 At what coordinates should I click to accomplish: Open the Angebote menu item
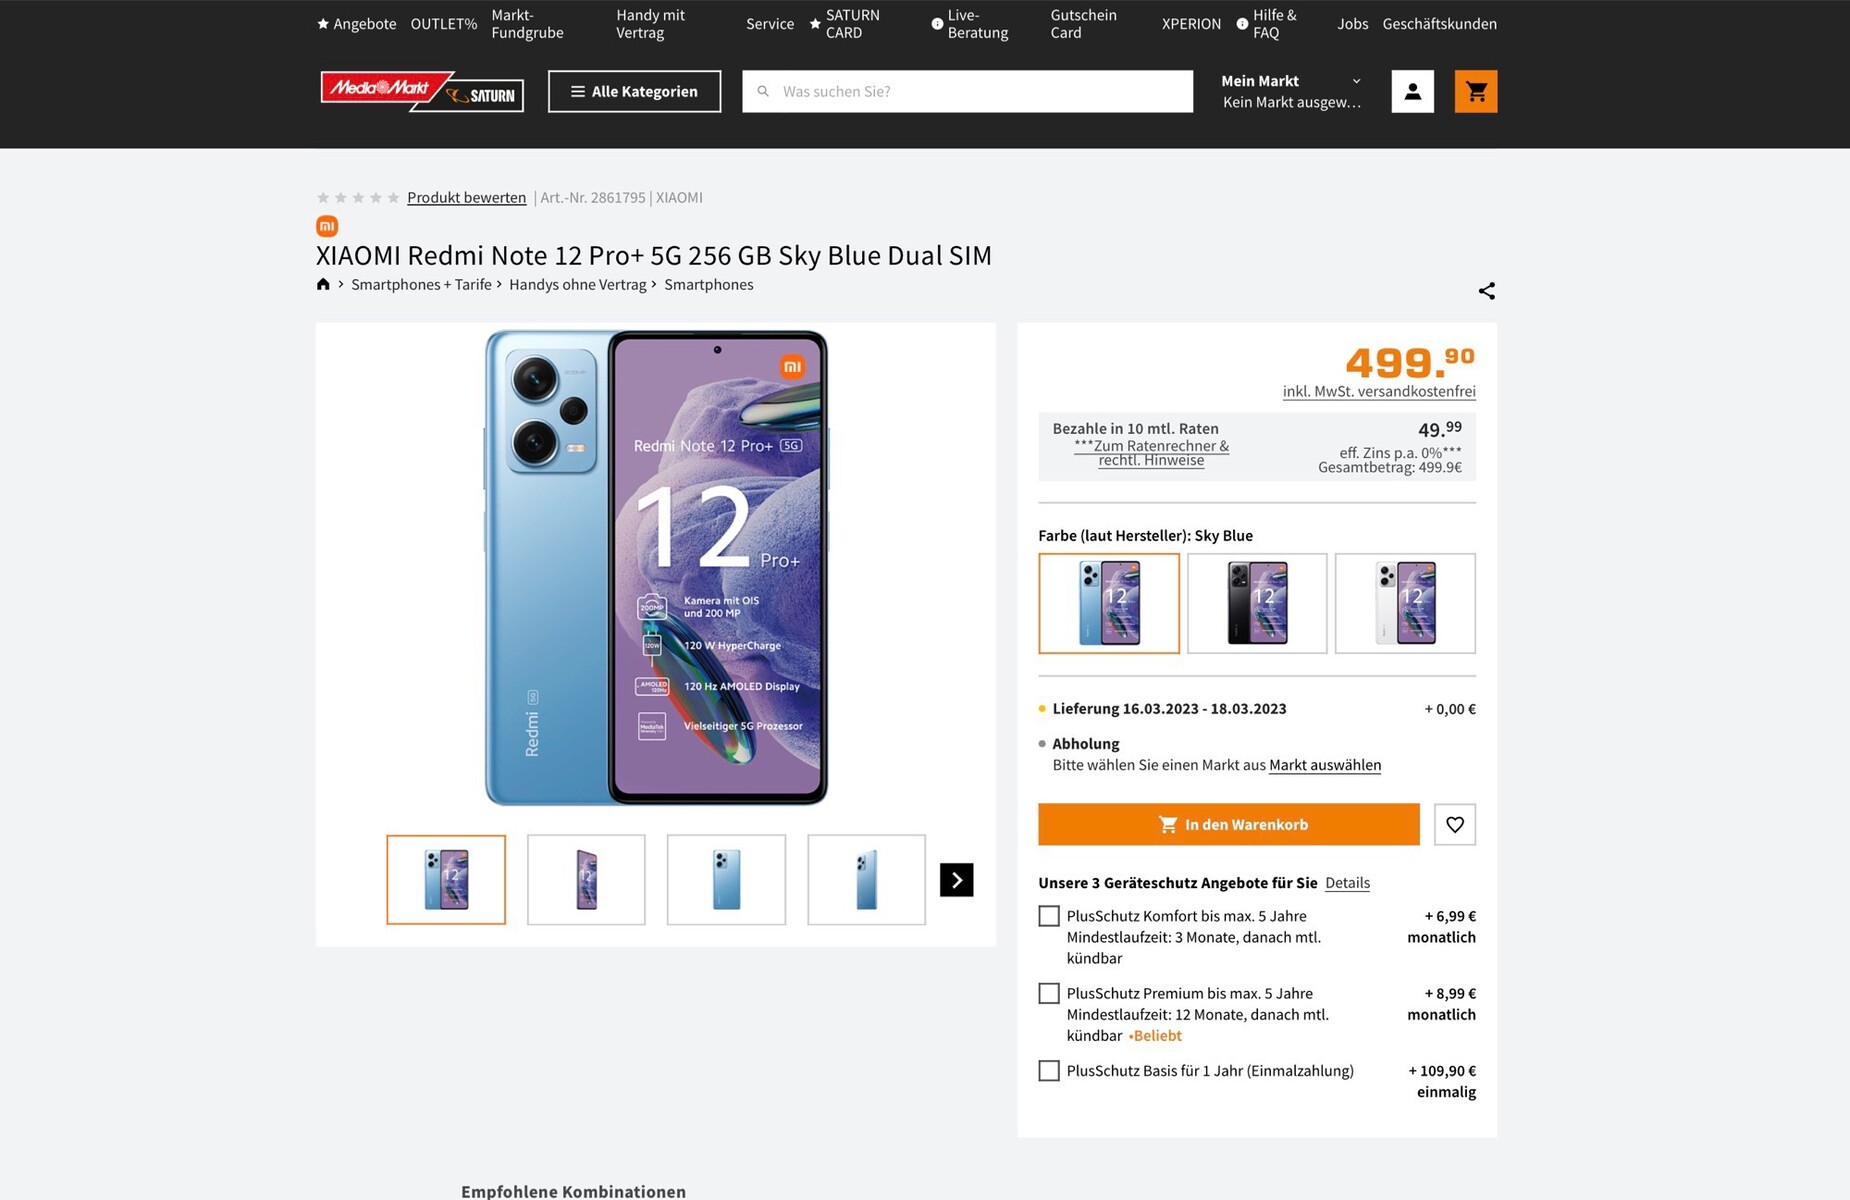pyautogui.click(x=357, y=24)
